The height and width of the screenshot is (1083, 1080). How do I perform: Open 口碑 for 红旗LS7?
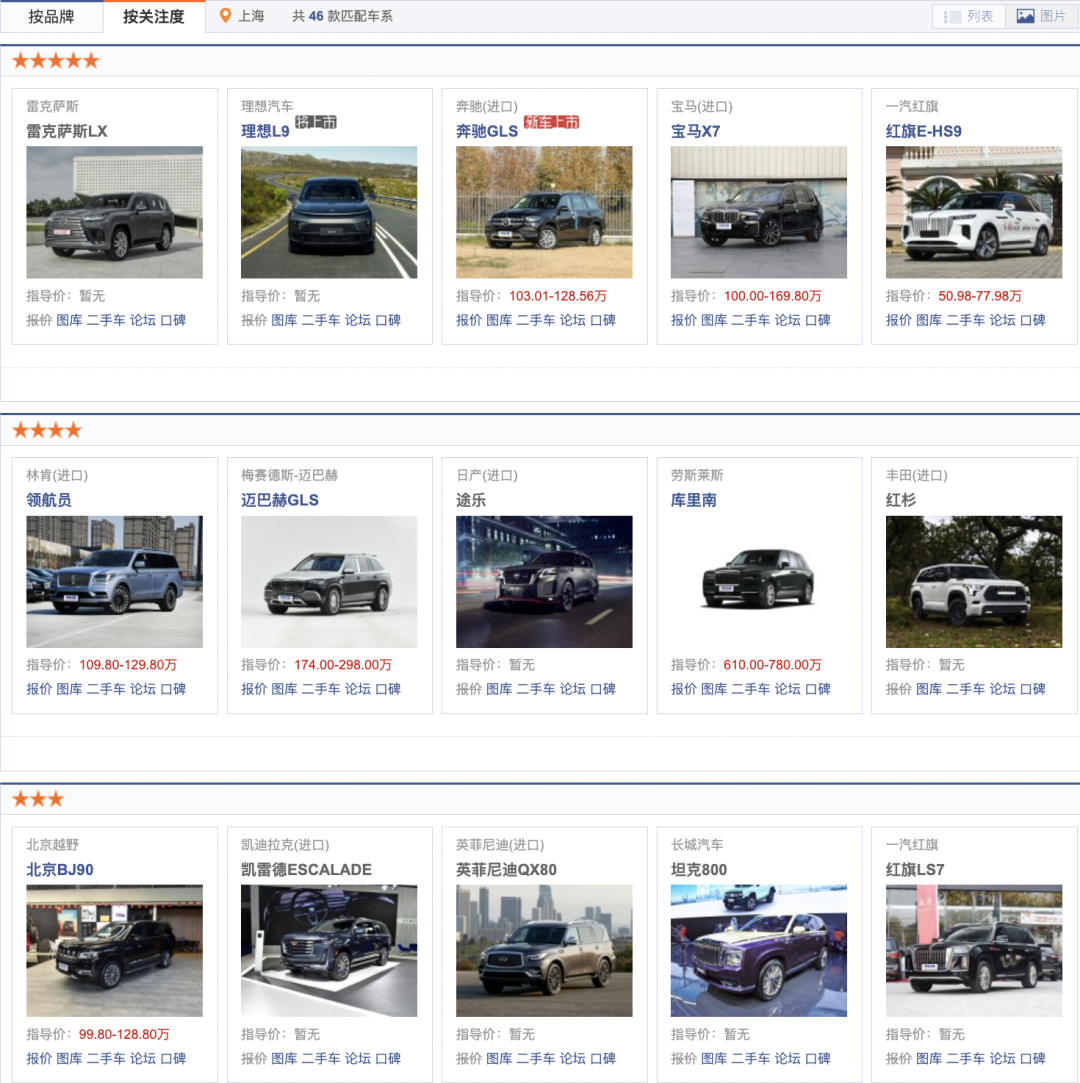tap(1032, 1058)
